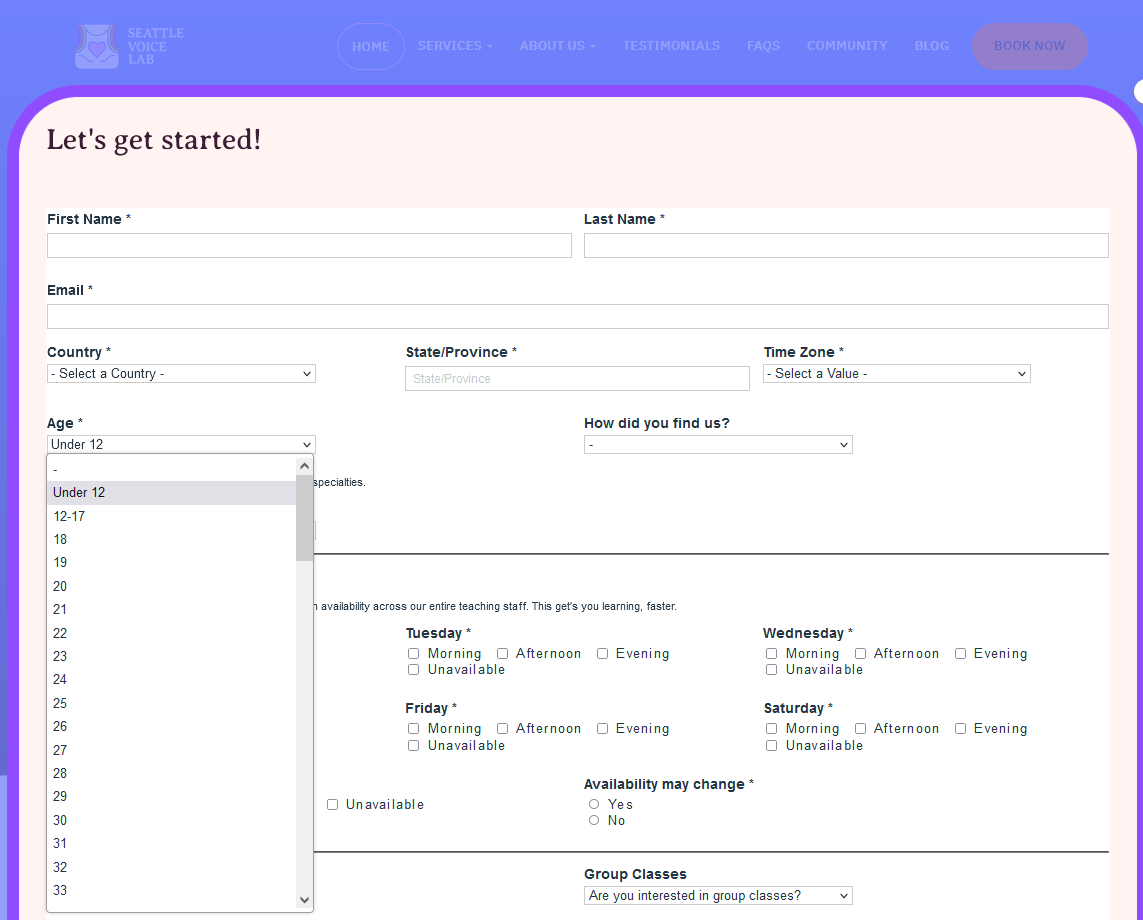Click the Age list scrollbar thumb
The image size is (1143, 920).
click(x=305, y=518)
